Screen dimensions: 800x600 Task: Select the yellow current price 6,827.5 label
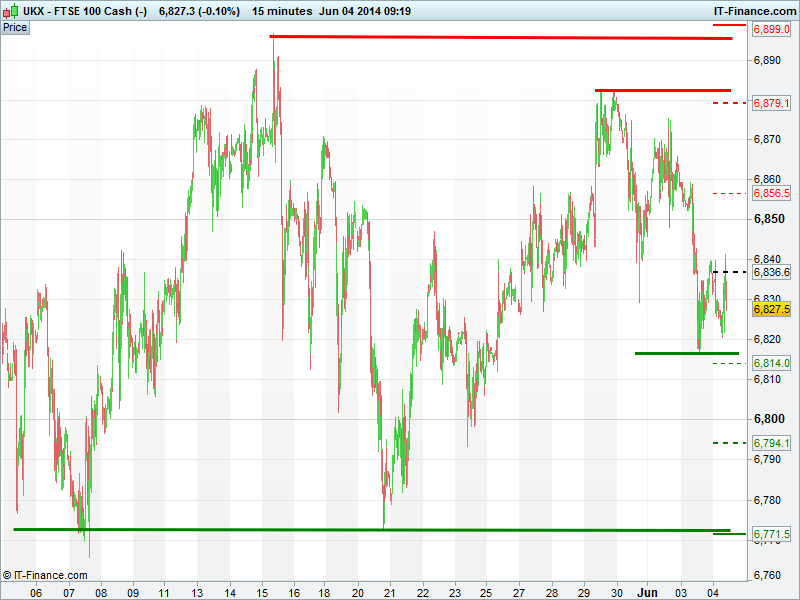click(x=771, y=310)
